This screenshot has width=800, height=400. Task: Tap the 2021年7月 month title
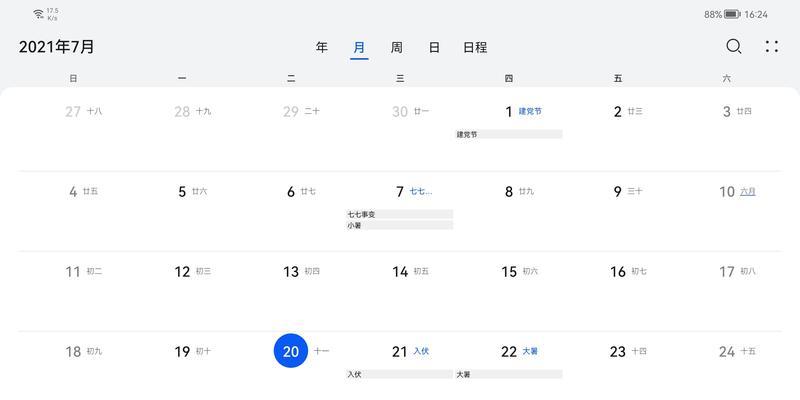(x=57, y=47)
